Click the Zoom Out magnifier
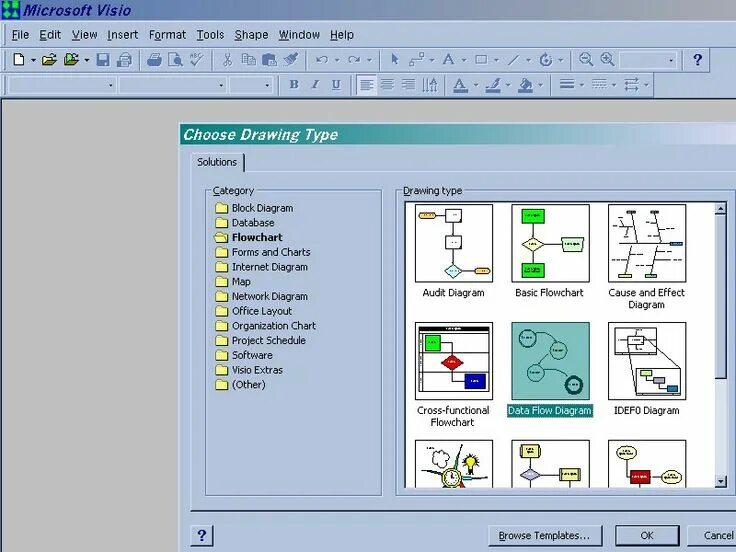Viewport: 736px width, 552px height. coord(585,60)
